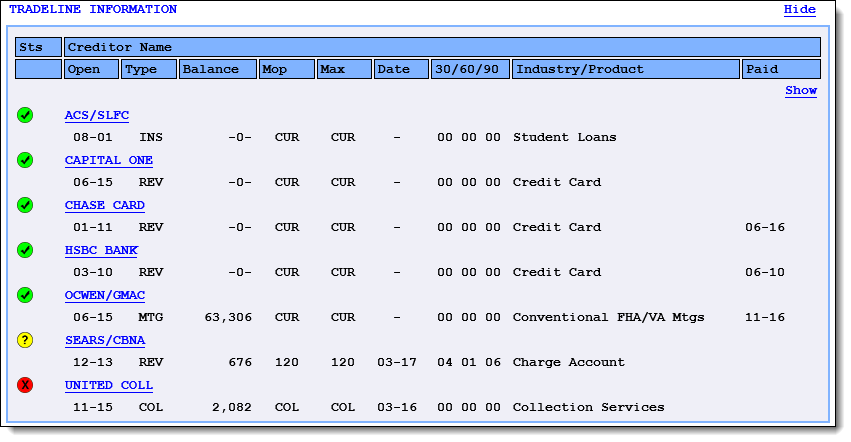Click the 11-15 open date for UNITED COLL
Image resolution: width=851 pixels, height=442 pixels.
tap(93, 408)
